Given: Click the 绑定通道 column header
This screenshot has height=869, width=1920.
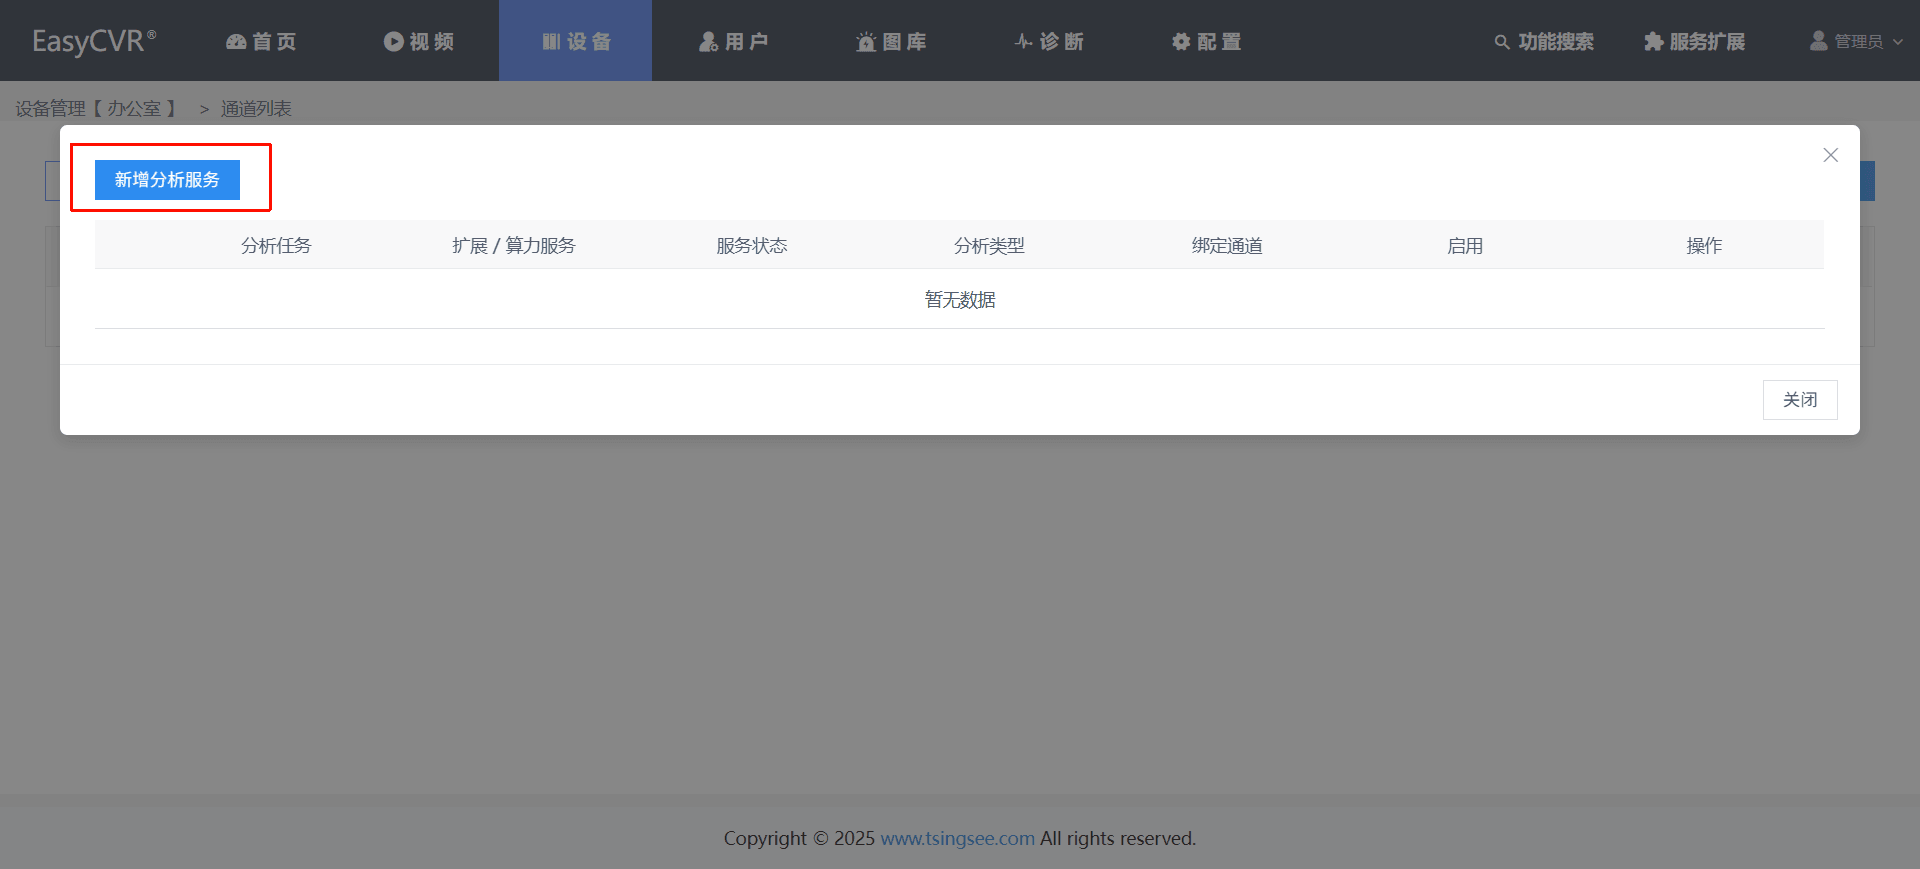Looking at the screenshot, I should tap(1227, 246).
